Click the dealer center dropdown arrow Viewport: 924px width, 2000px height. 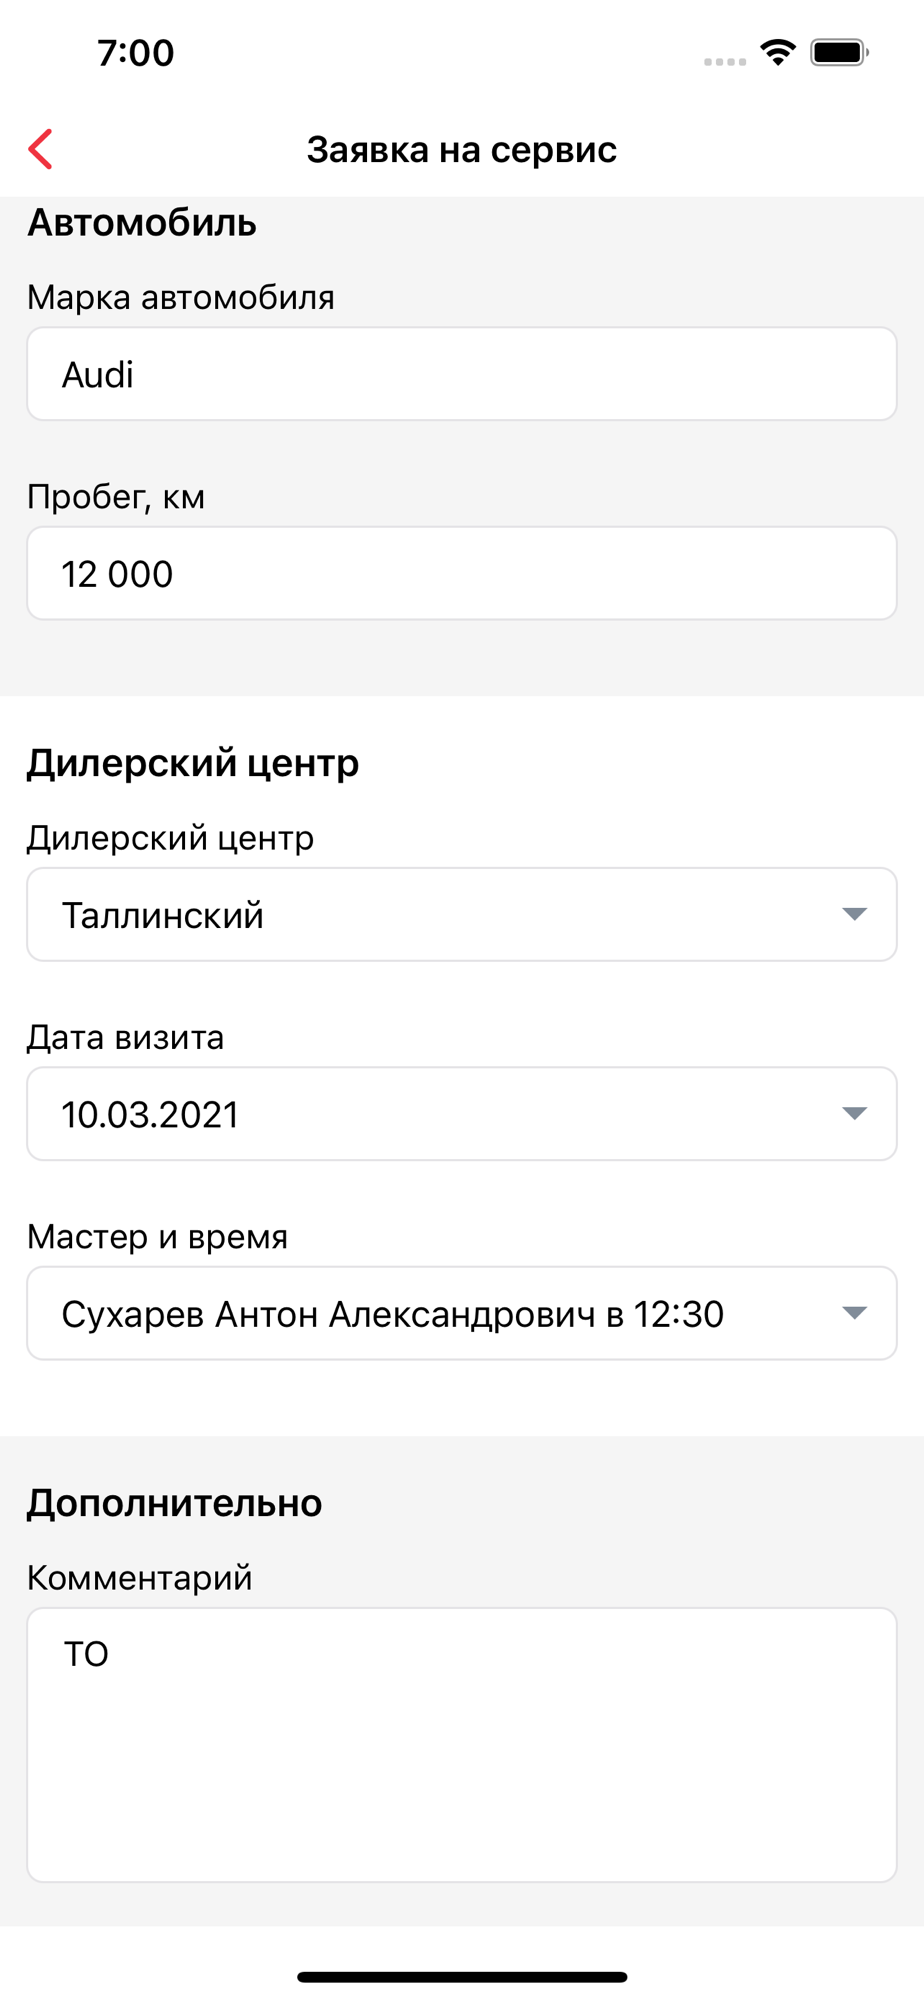tap(853, 914)
